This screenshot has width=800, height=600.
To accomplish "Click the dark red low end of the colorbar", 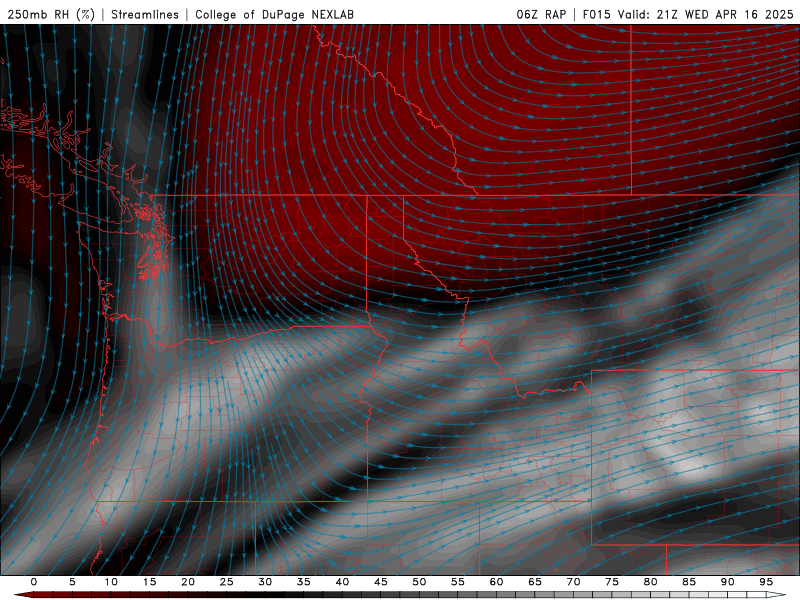I will click(x=23, y=595).
